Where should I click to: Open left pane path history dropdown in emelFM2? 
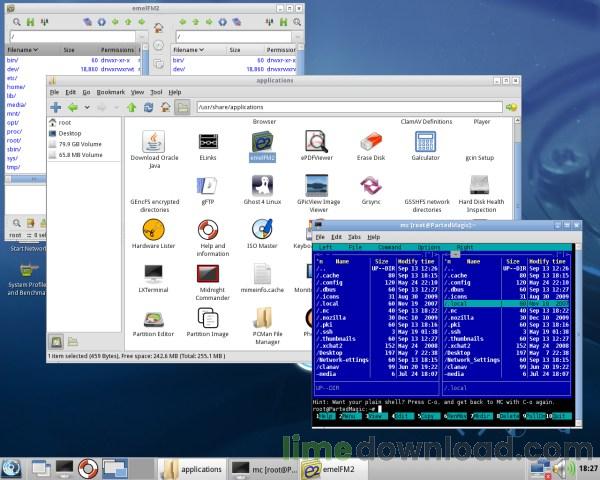(x=142, y=37)
